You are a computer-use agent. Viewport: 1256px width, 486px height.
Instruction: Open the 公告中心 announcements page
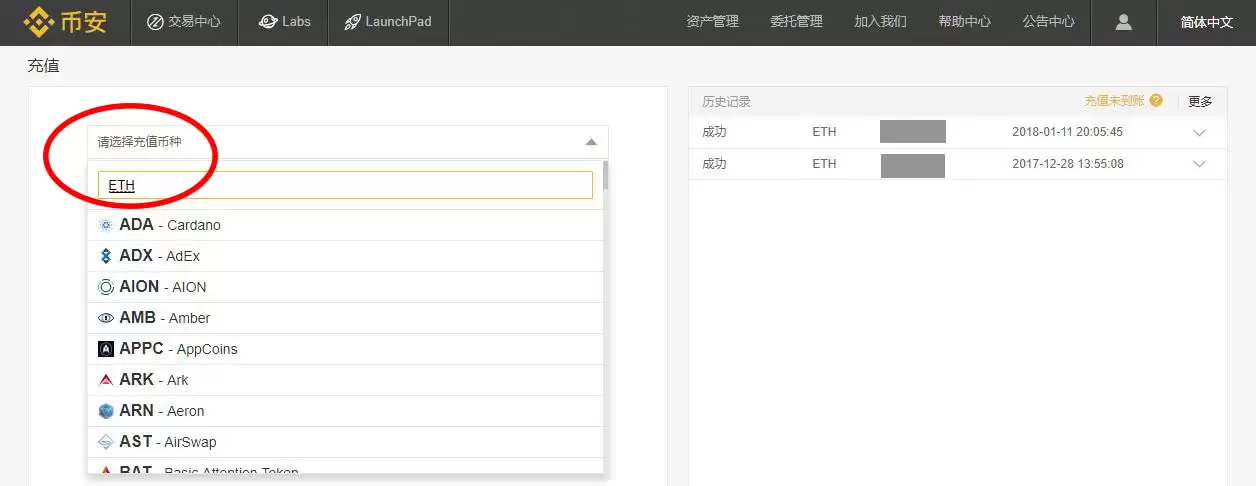[x=1049, y=21]
